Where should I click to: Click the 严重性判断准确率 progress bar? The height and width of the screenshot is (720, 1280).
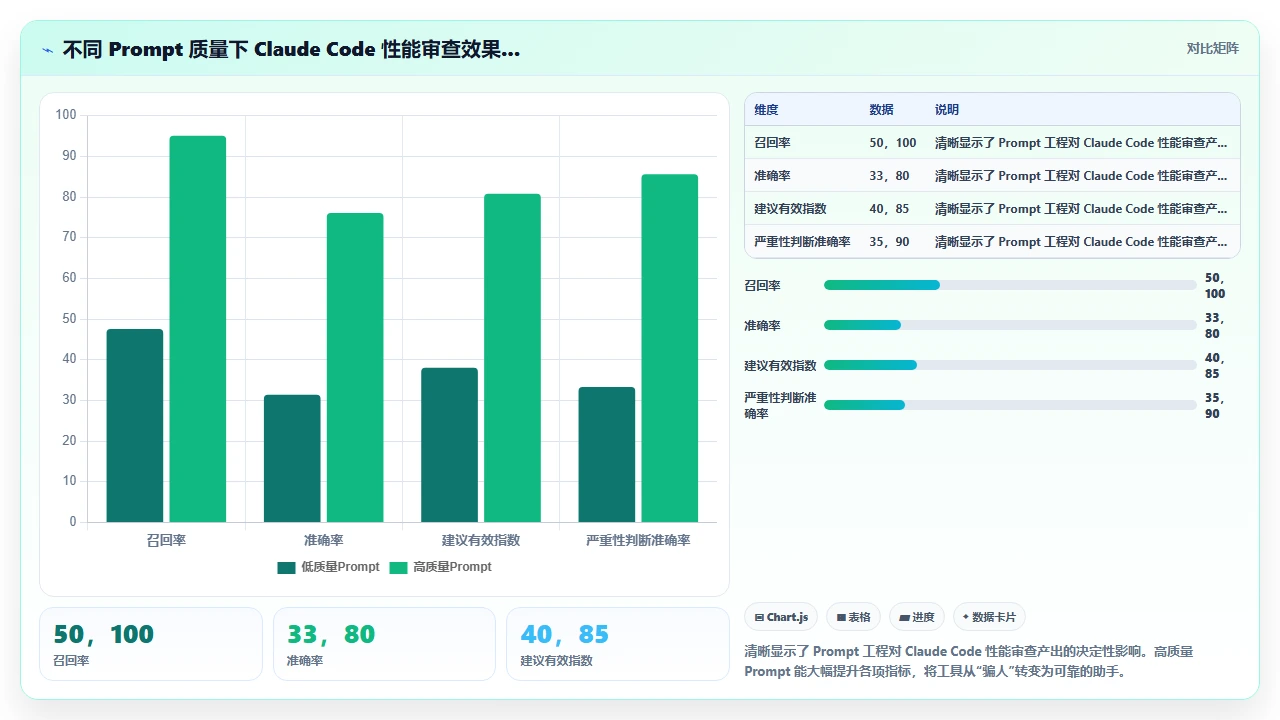click(x=1010, y=405)
